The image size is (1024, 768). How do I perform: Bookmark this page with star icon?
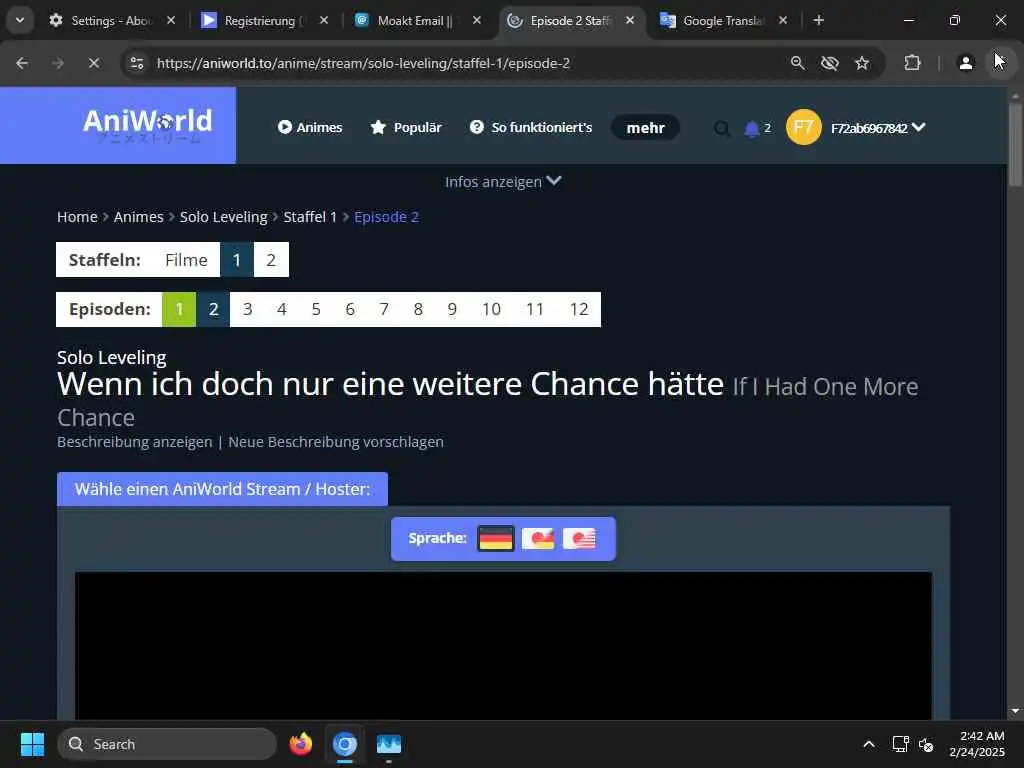coord(862,63)
